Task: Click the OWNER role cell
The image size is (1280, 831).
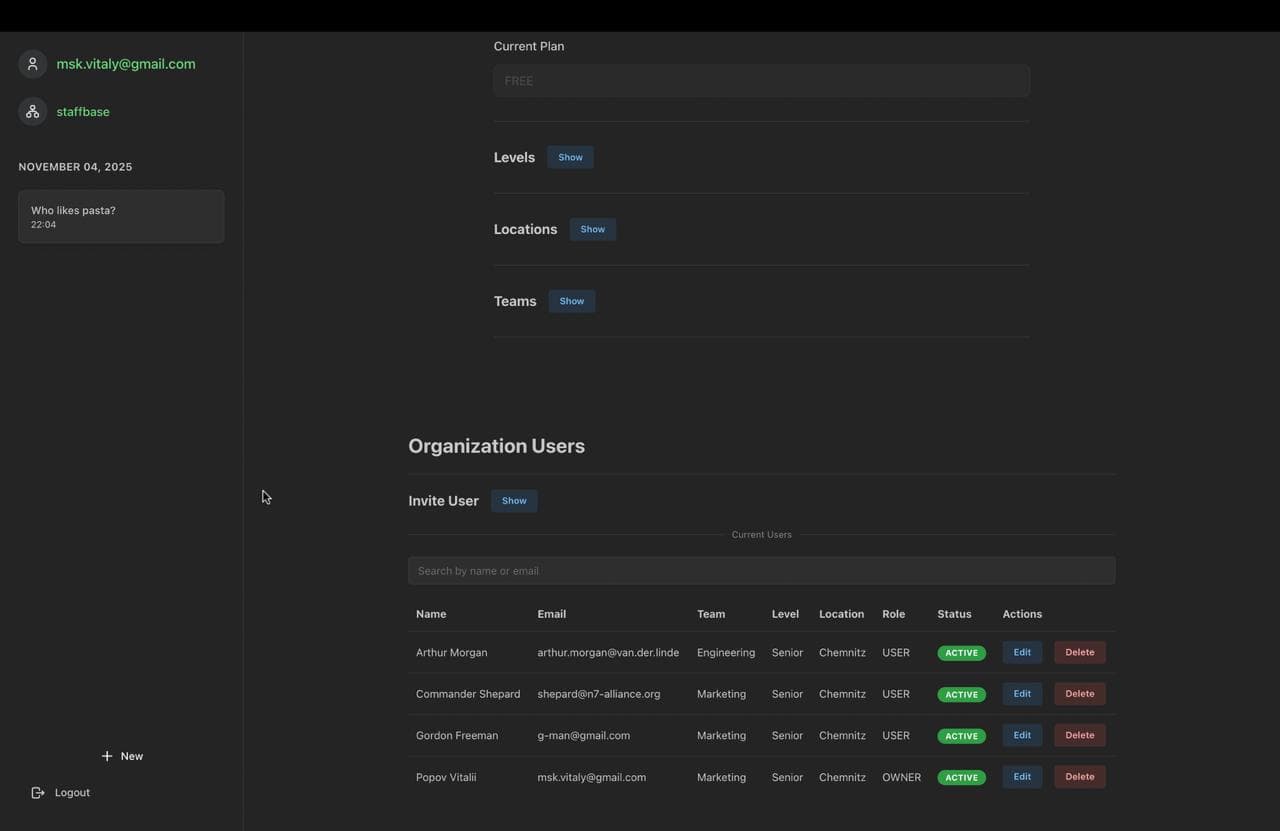Action: [901, 777]
